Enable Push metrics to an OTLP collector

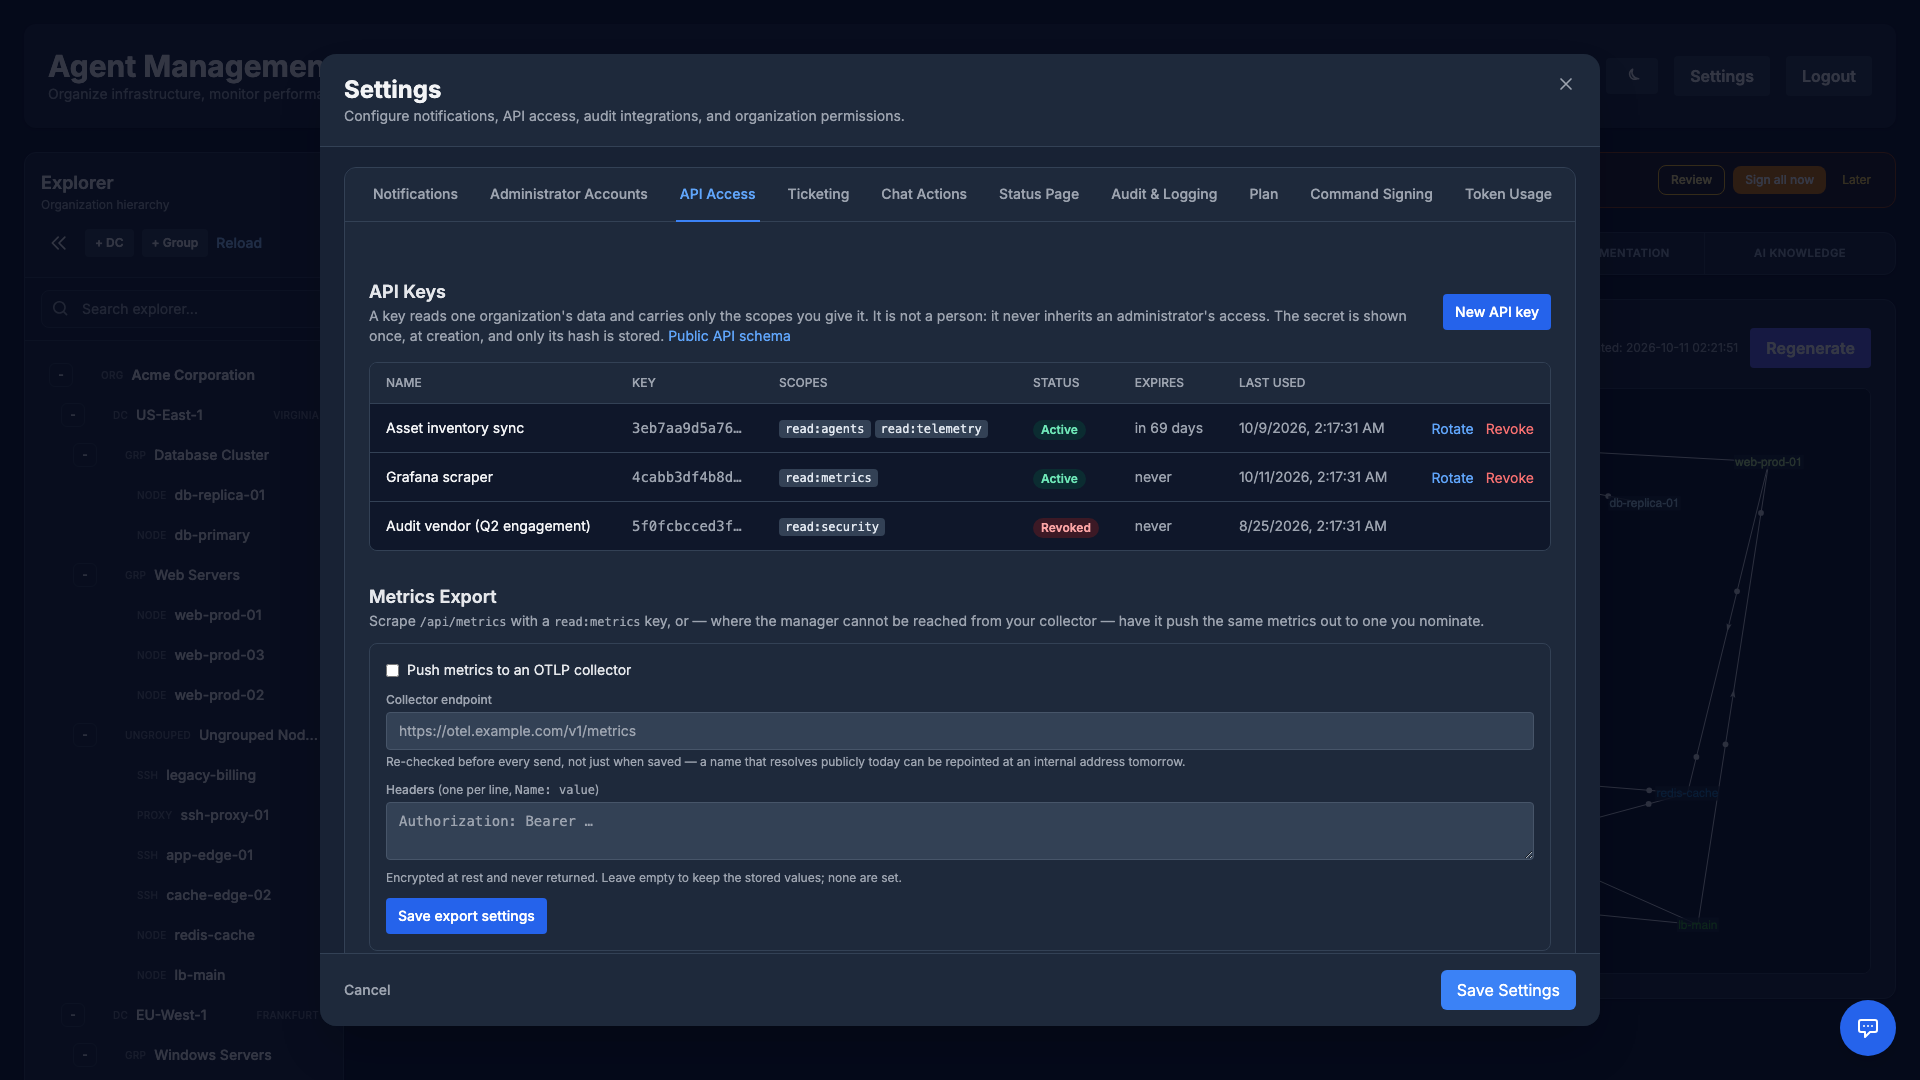[392, 671]
